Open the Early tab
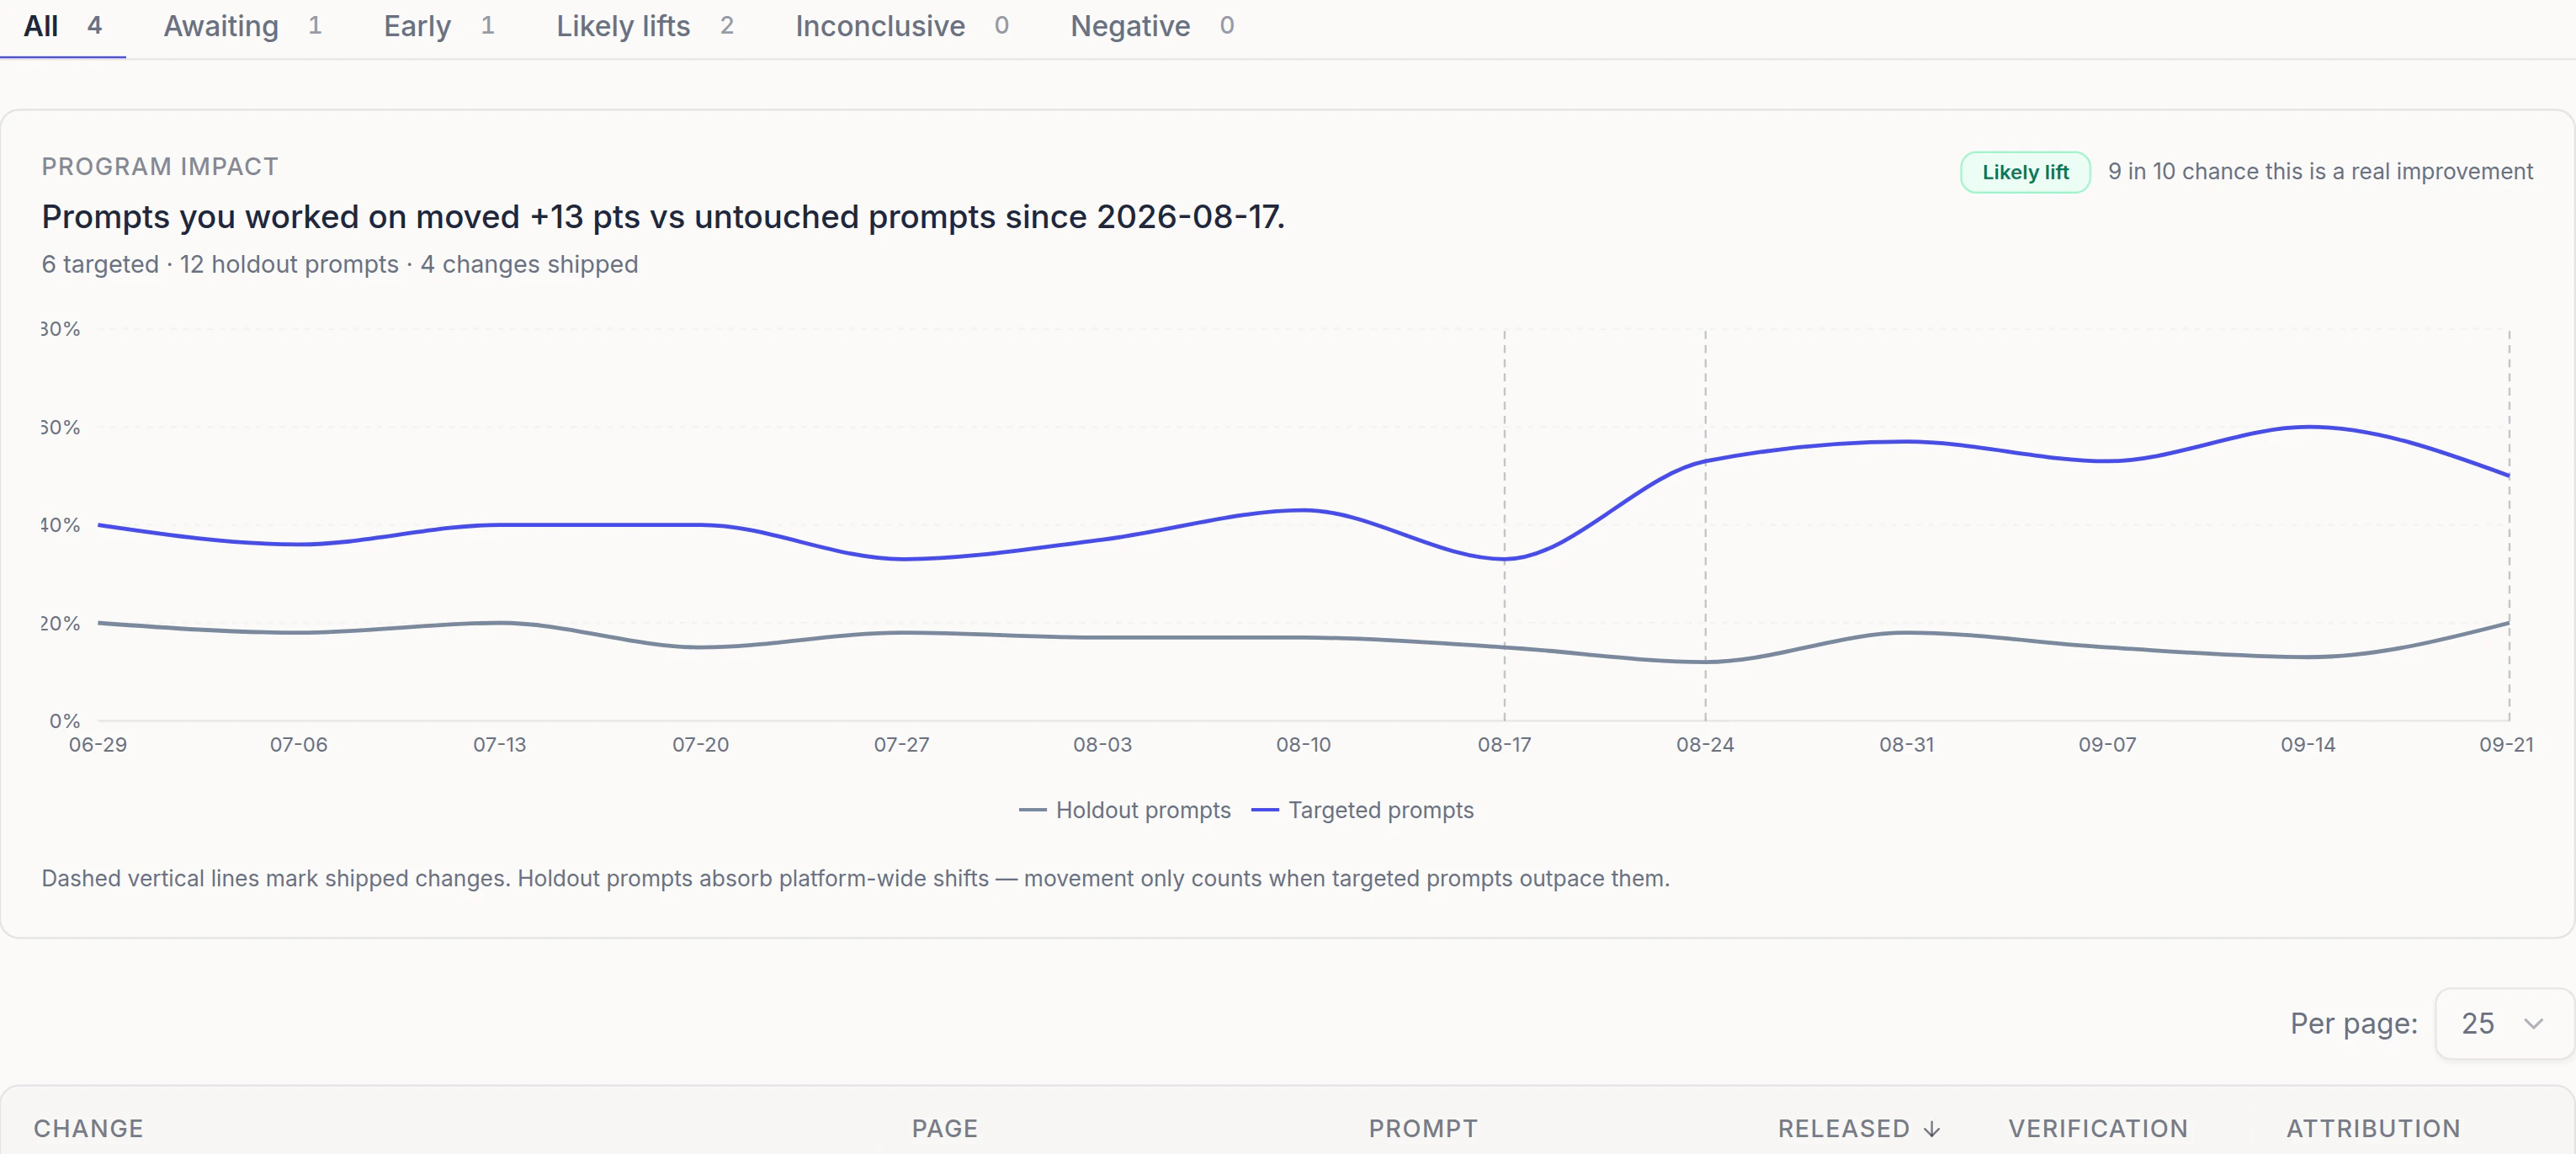Image resolution: width=2576 pixels, height=1154 pixels. [x=439, y=26]
